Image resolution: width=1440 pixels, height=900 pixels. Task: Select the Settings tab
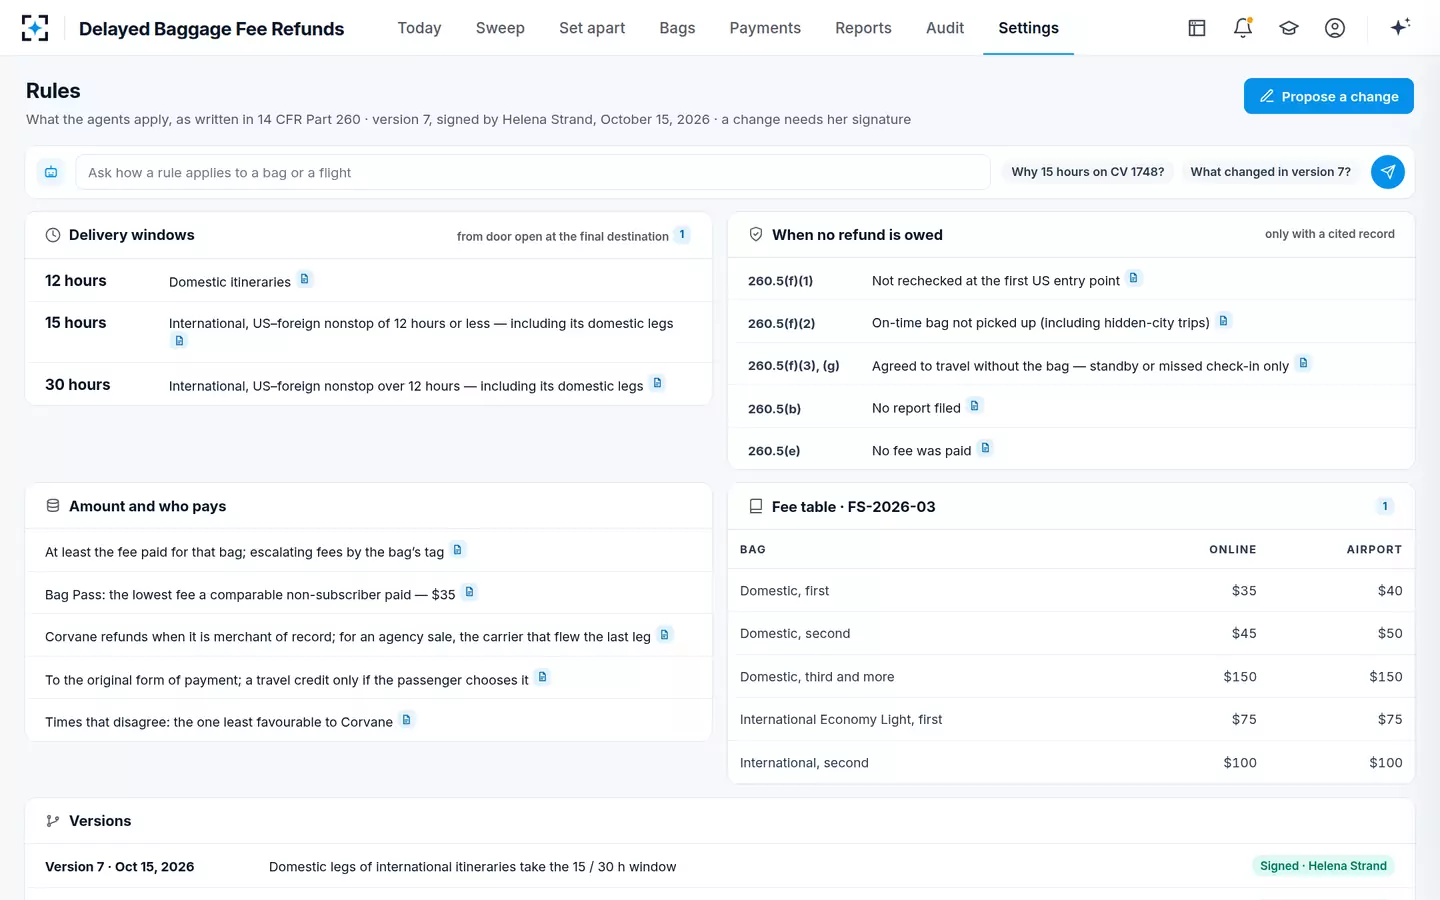(x=1028, y=28)
